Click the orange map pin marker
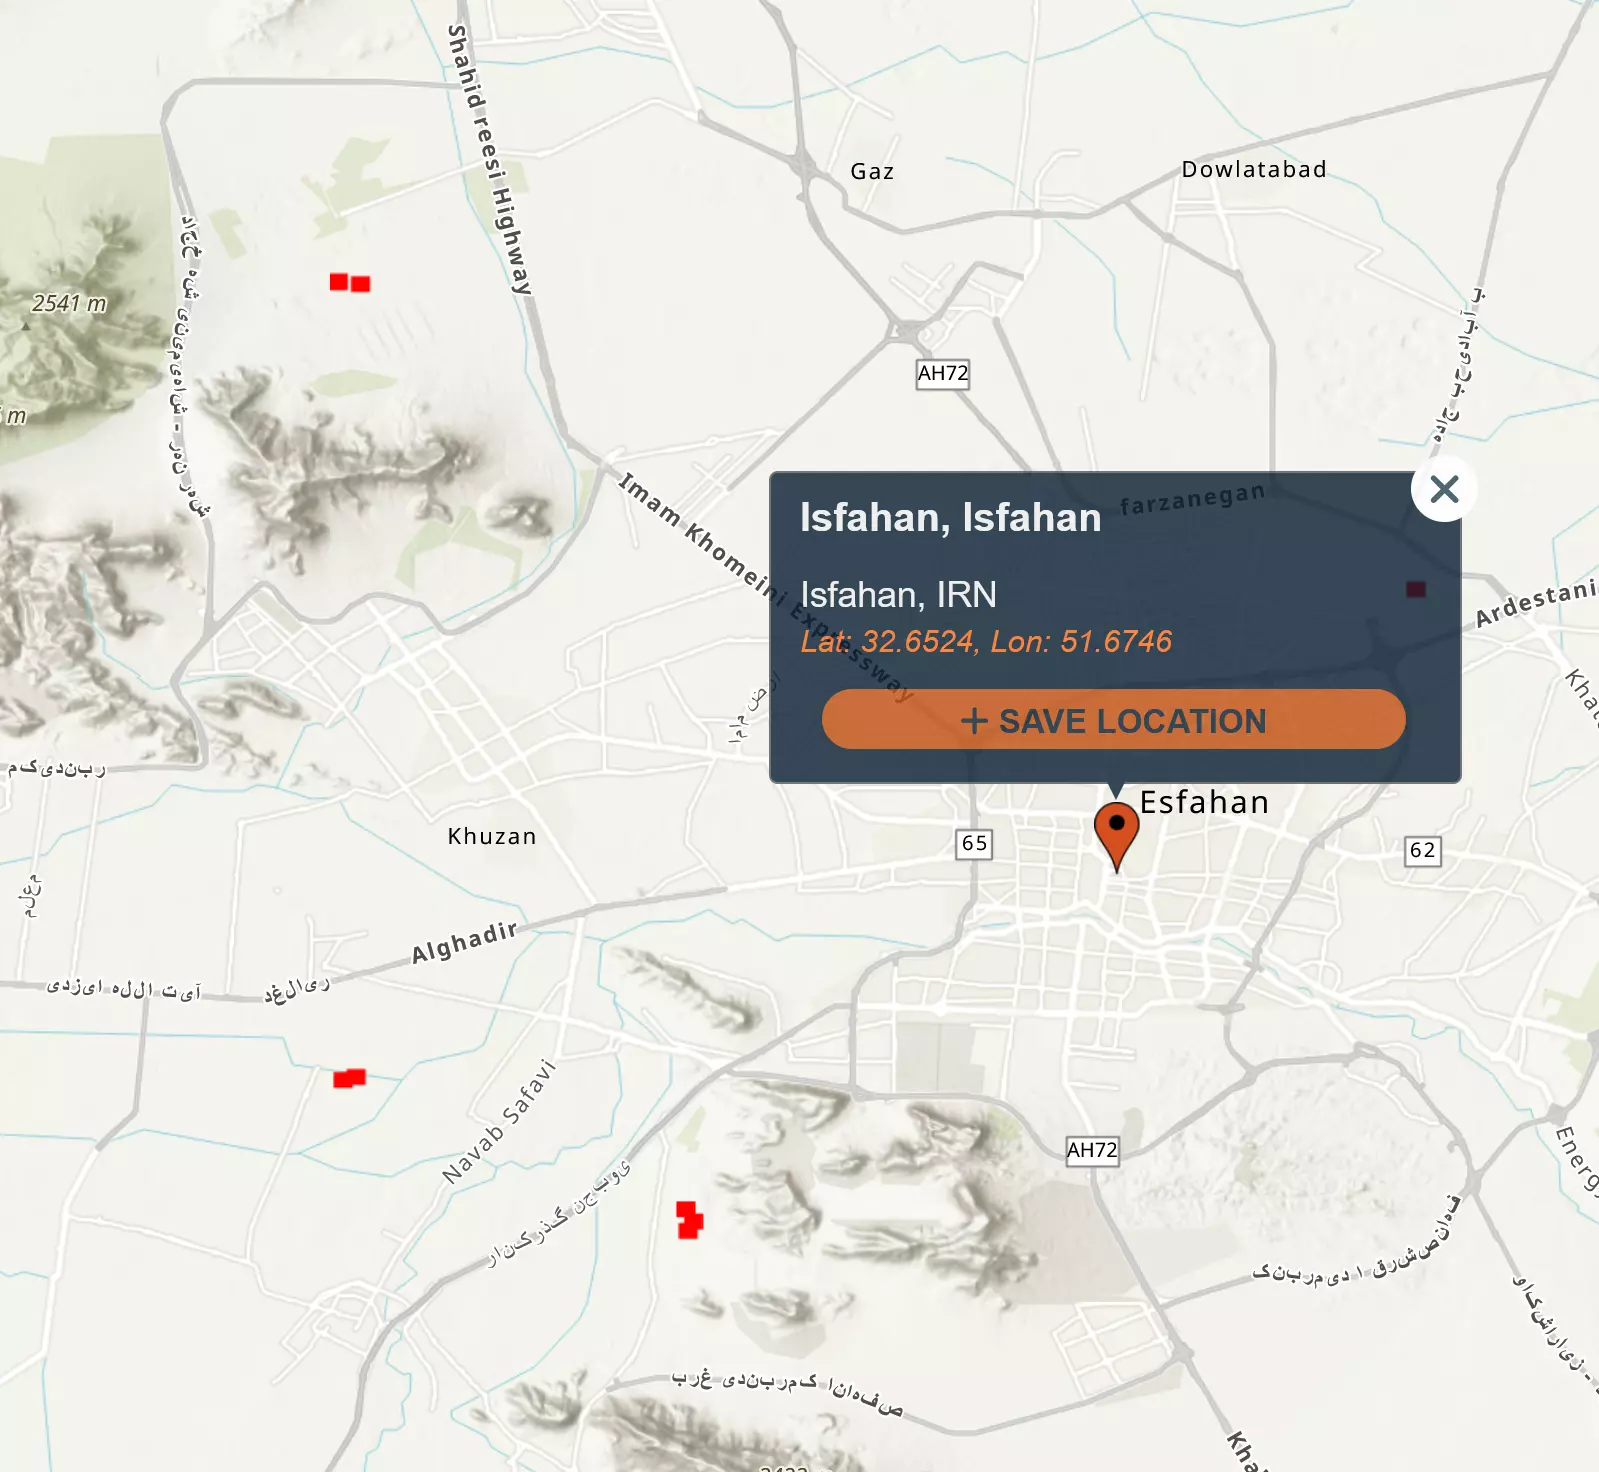The image size is (1599, 1472). tap(1116, 836)
